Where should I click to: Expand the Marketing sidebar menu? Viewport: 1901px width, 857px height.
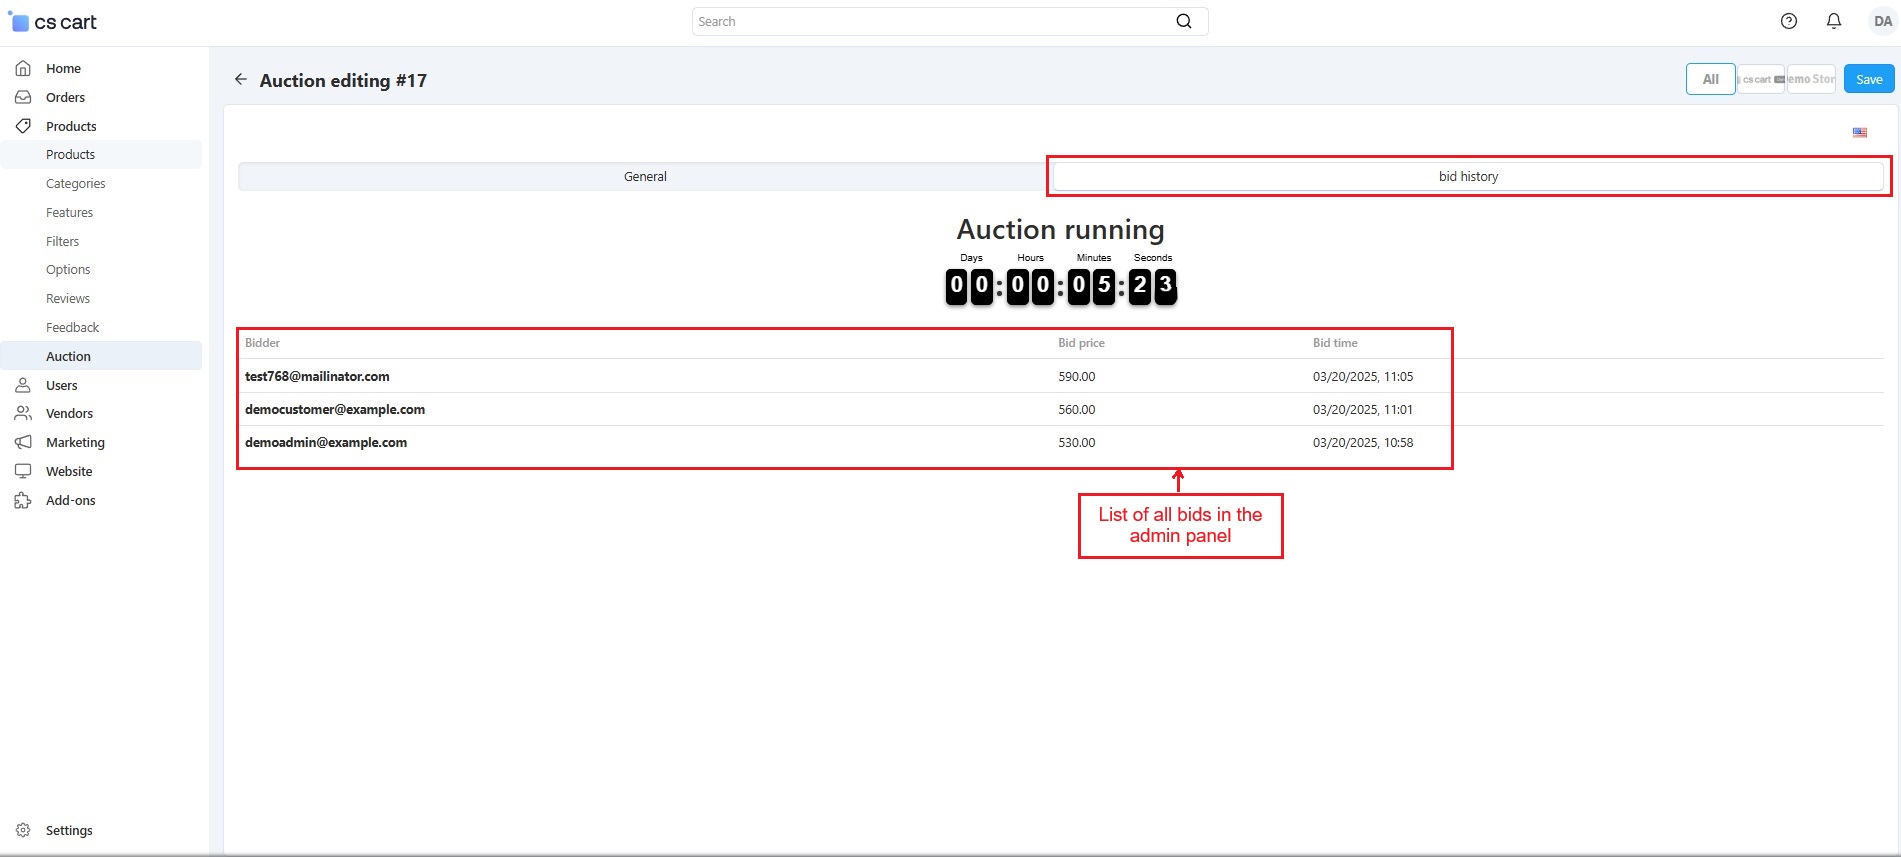pyautogui.click(x=75, y=442)
